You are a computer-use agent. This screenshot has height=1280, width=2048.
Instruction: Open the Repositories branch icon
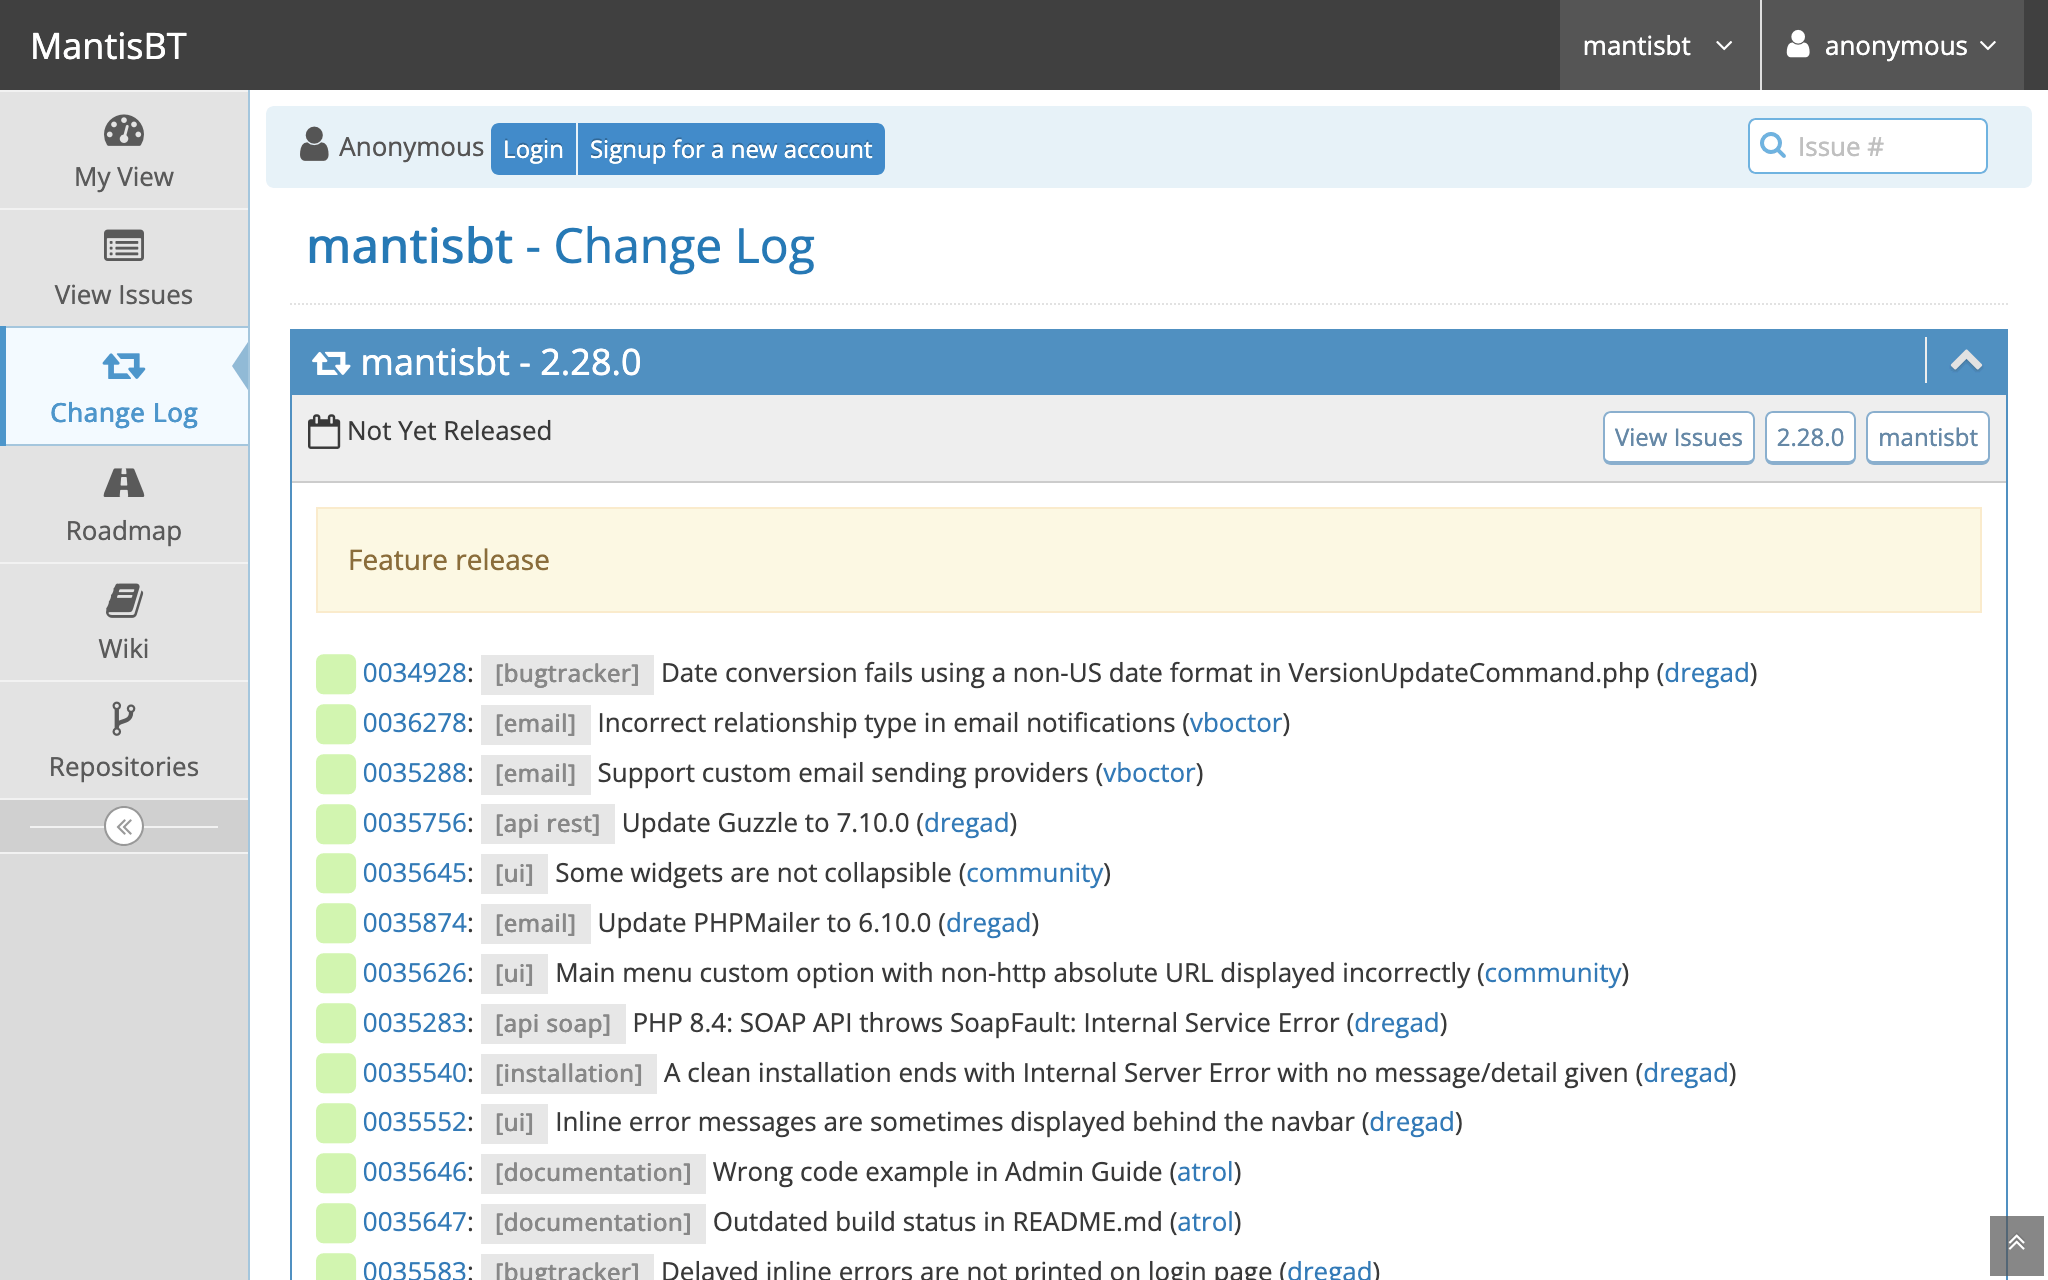pos(124,718)
